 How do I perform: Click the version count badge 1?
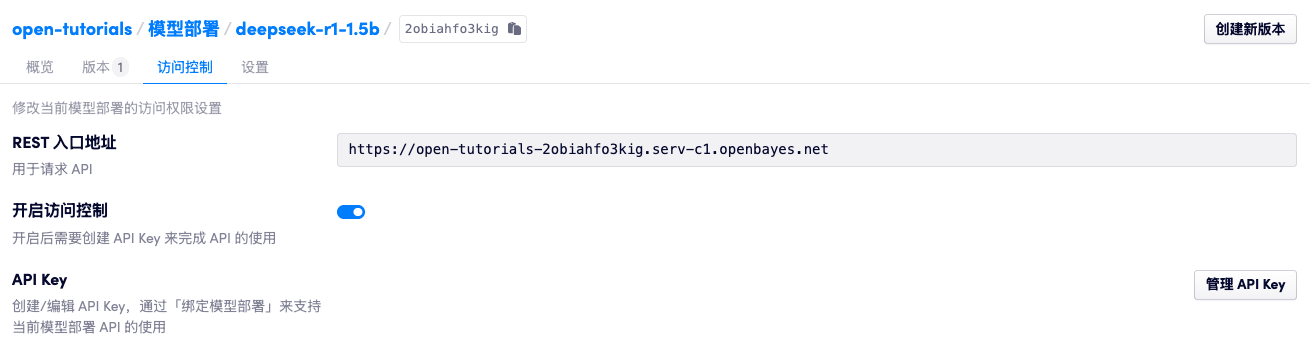click(120, 68)
